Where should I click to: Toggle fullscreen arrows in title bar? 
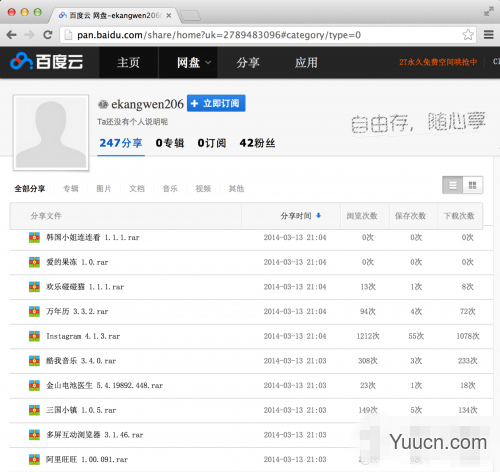(x=488, y=12)
